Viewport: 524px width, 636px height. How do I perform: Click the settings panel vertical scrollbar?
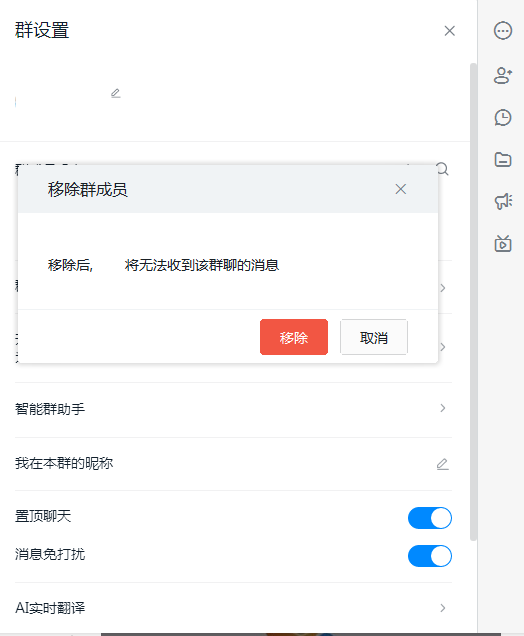473,302
